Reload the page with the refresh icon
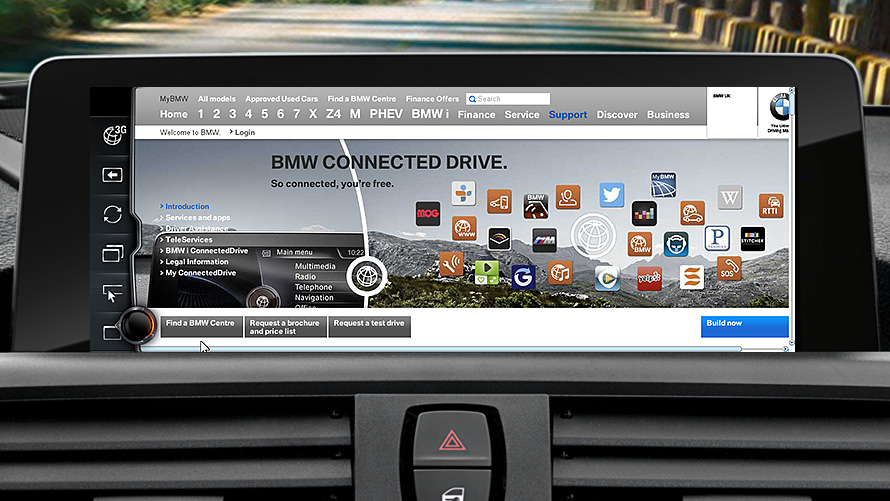This screenshot has width=890, height=501. 112,214
